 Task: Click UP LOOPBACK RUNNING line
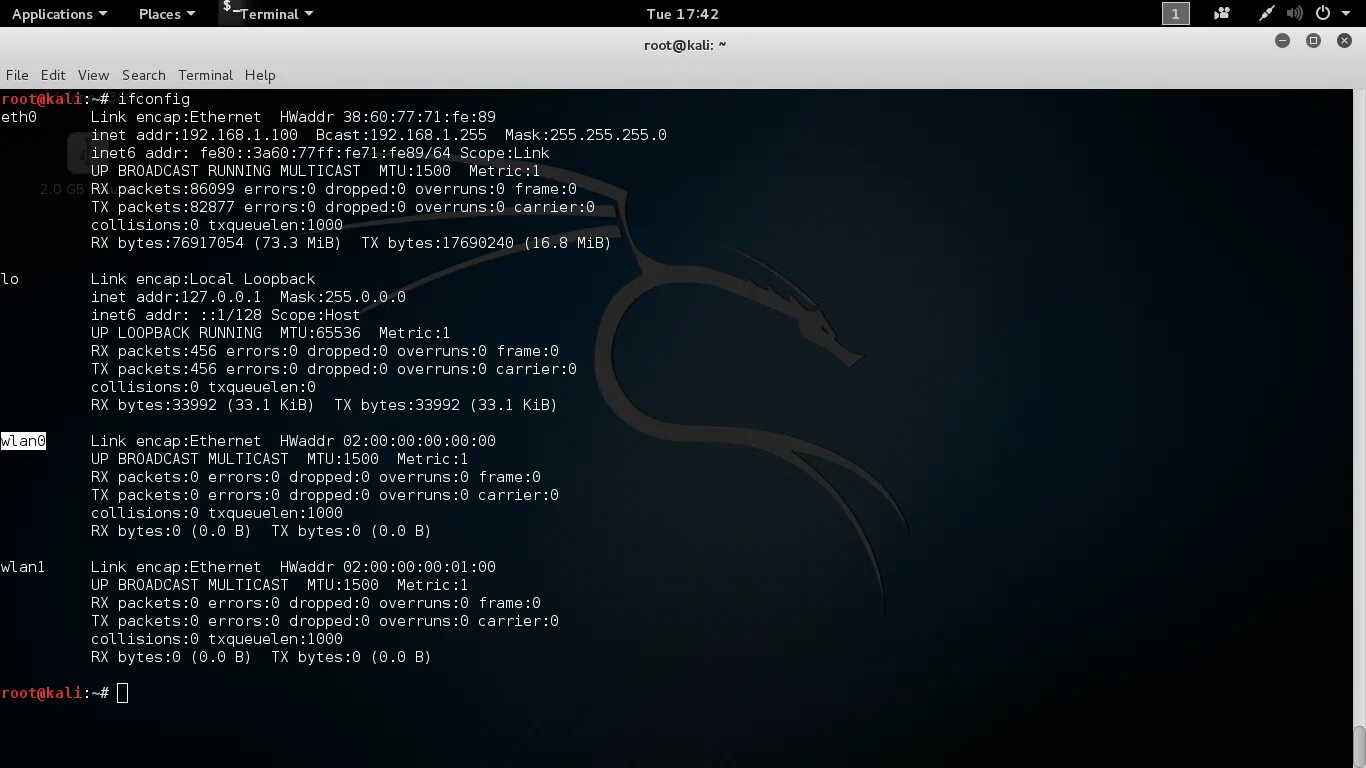[271, 333]
